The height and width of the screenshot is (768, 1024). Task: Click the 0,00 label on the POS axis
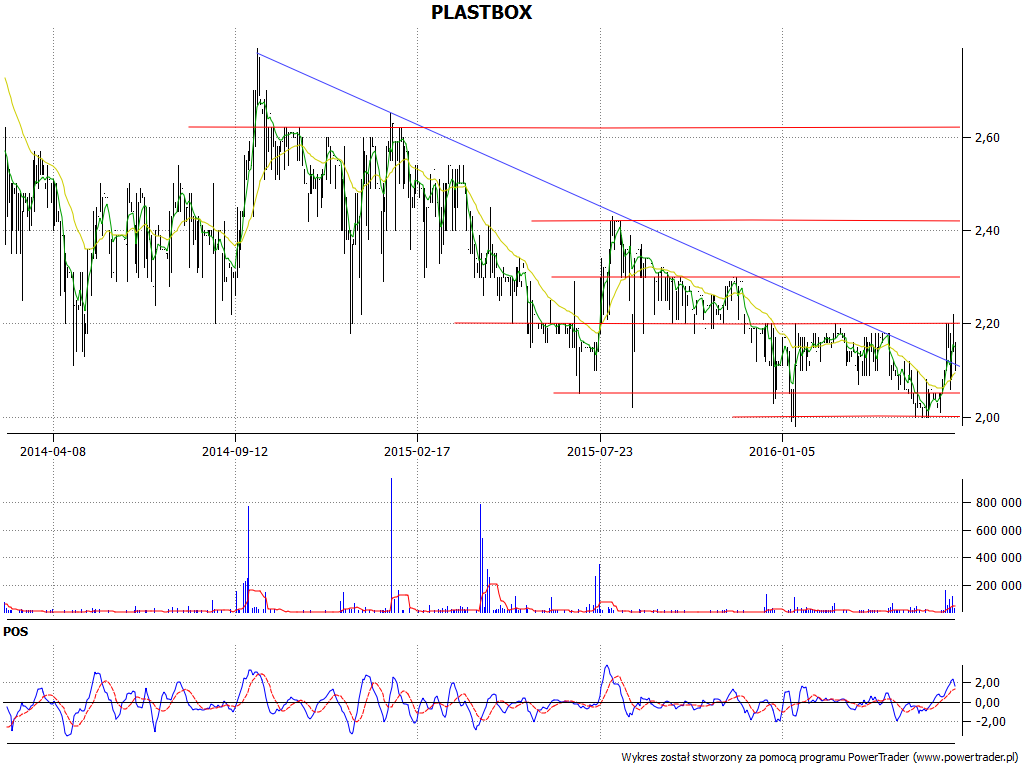point(987,703)
